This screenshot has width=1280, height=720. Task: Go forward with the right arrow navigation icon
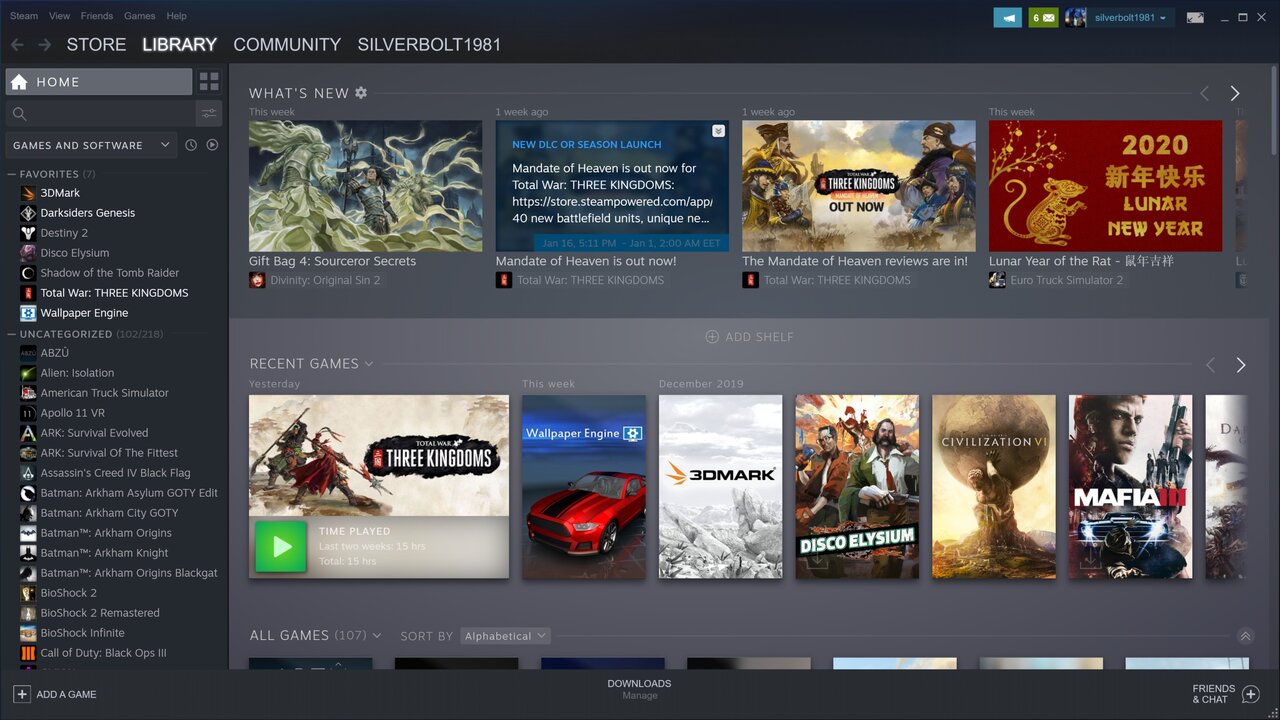click(44, 45)
